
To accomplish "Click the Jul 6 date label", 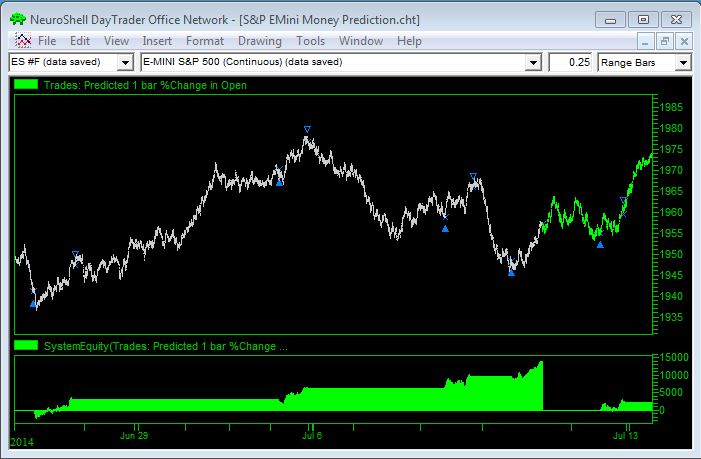I will [x=312, y=436].
